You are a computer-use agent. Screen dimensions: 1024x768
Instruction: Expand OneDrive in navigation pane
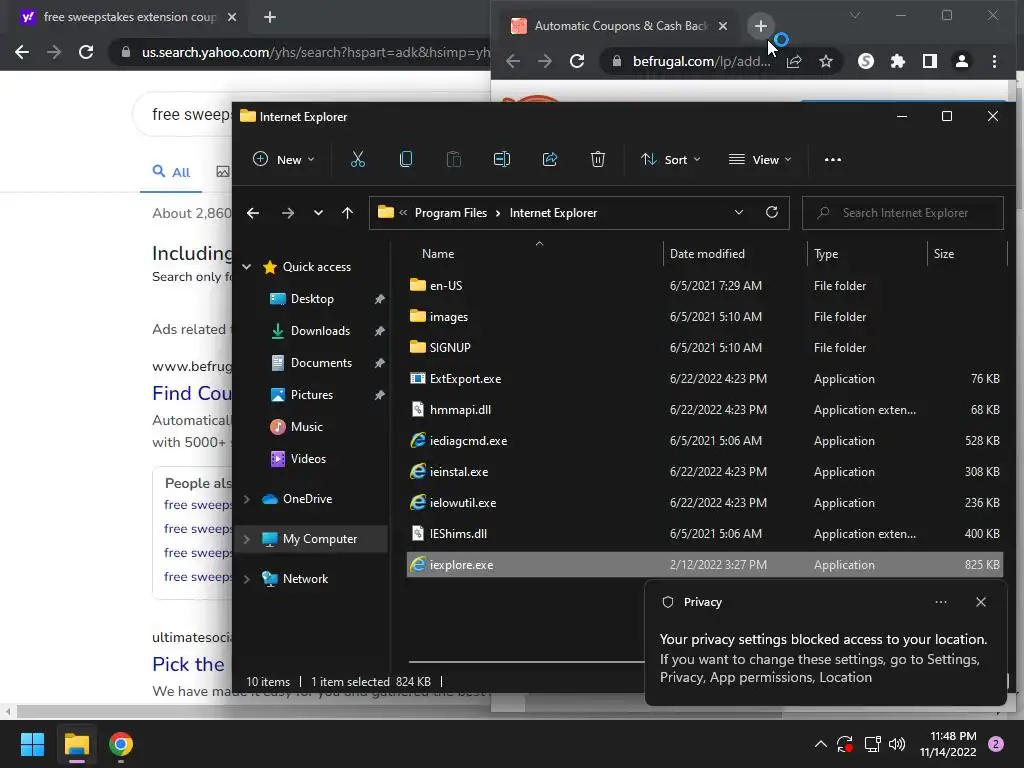click(x=247, y=499)
